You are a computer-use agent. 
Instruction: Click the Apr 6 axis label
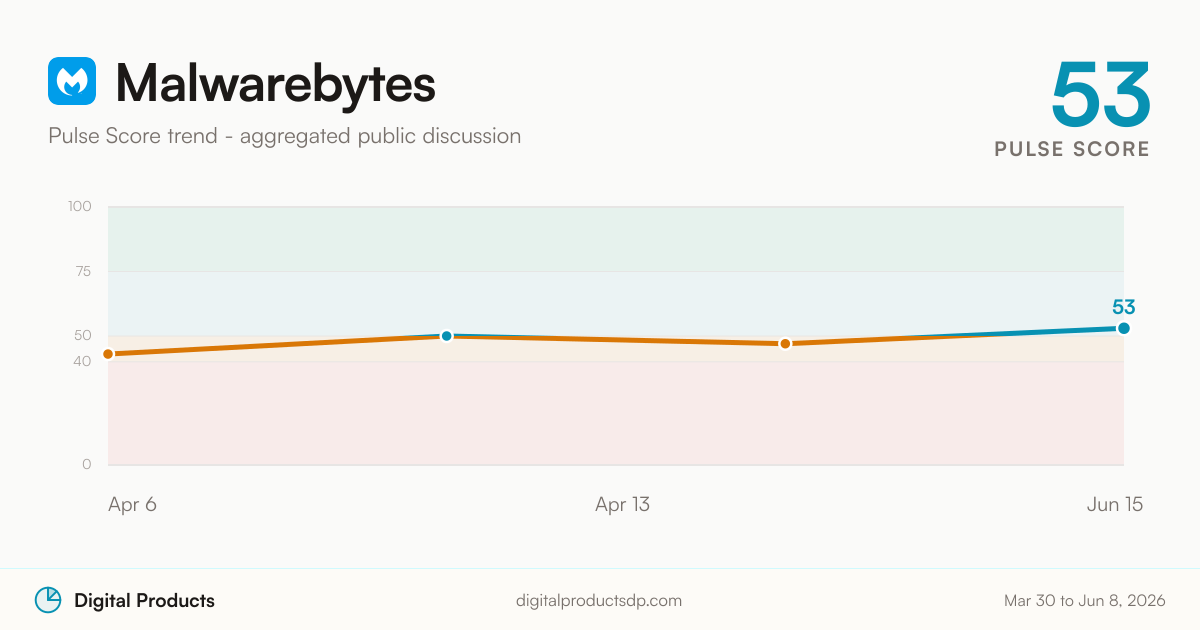pyautogui.click(x=132, y=505)
